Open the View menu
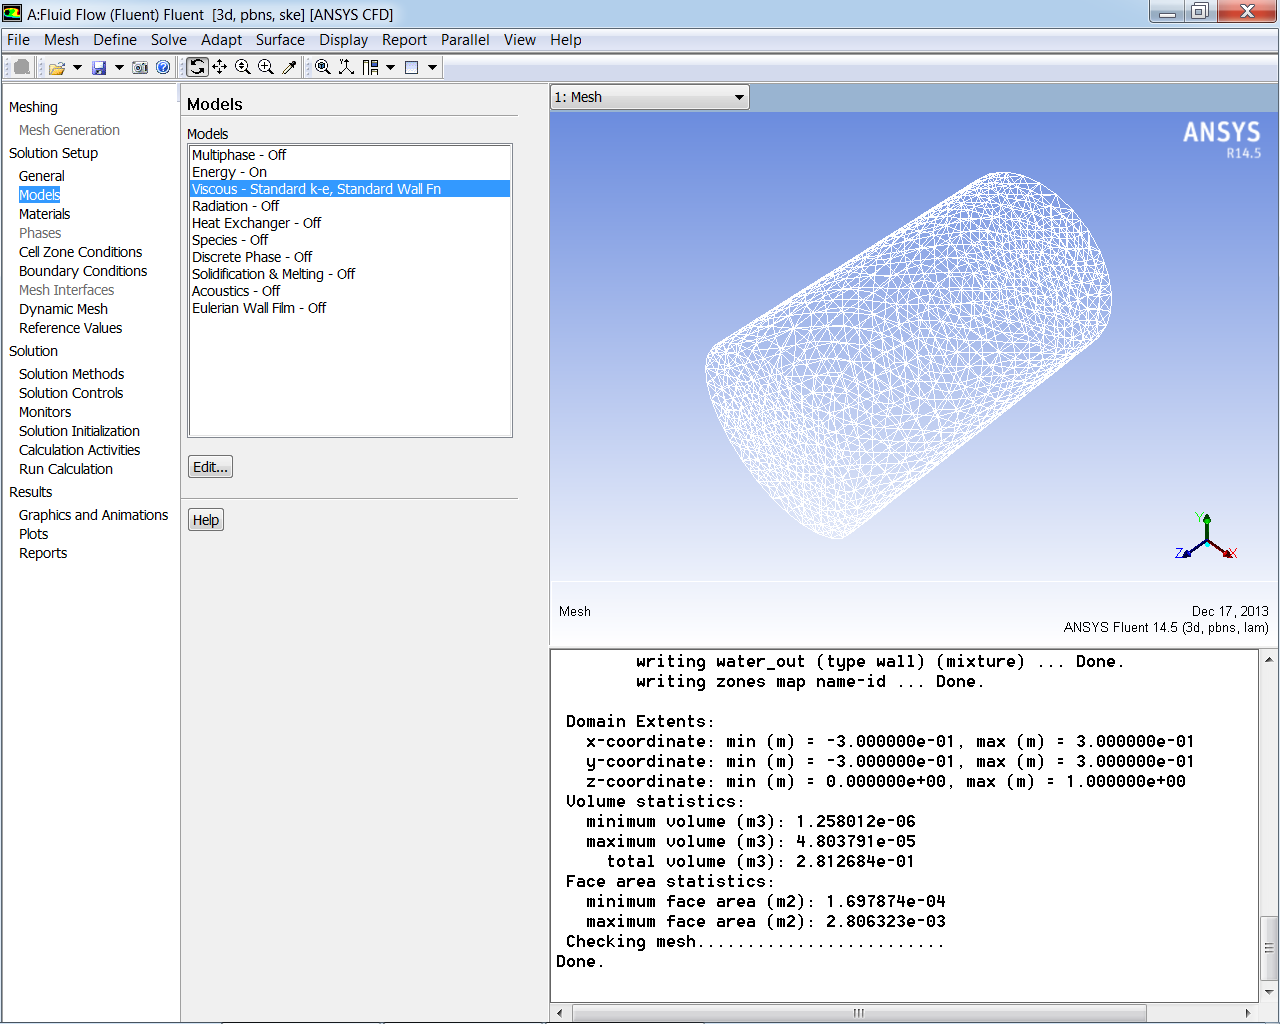Image resolution: width=1280 pixels, height=1024 pixels. click(520, 40)
